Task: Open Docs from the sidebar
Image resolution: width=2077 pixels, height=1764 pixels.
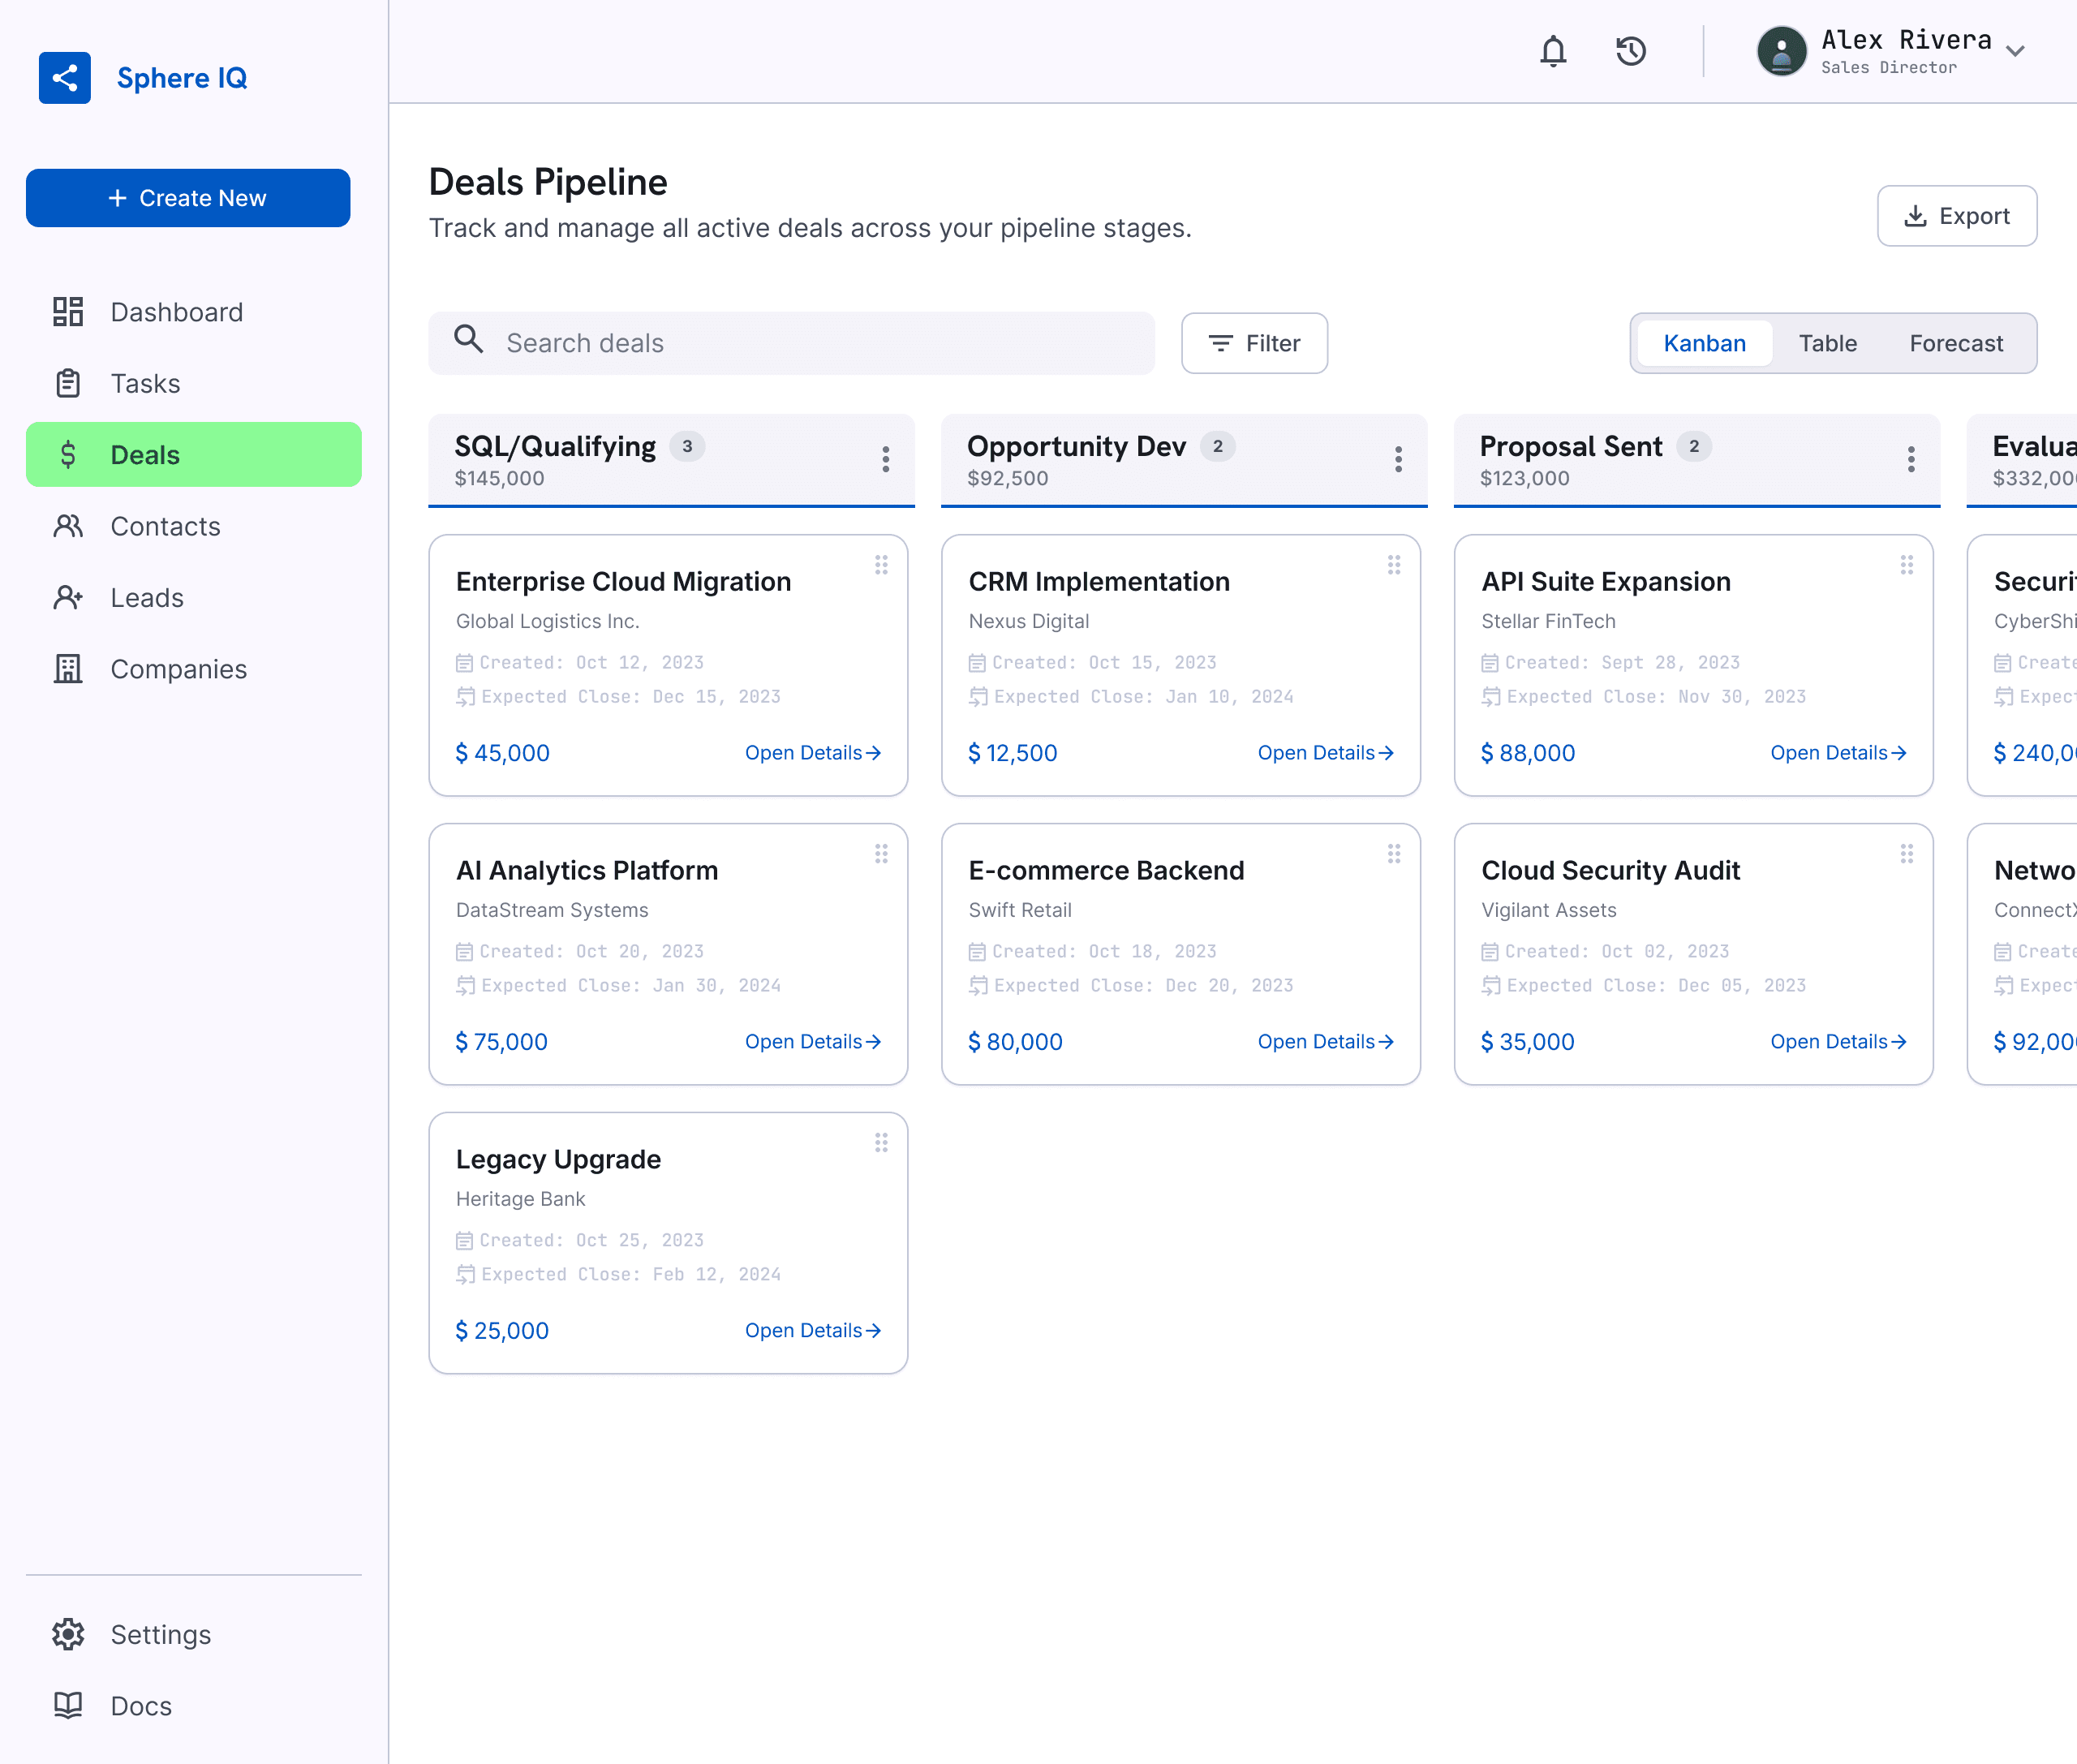Action: point(194,1706)
